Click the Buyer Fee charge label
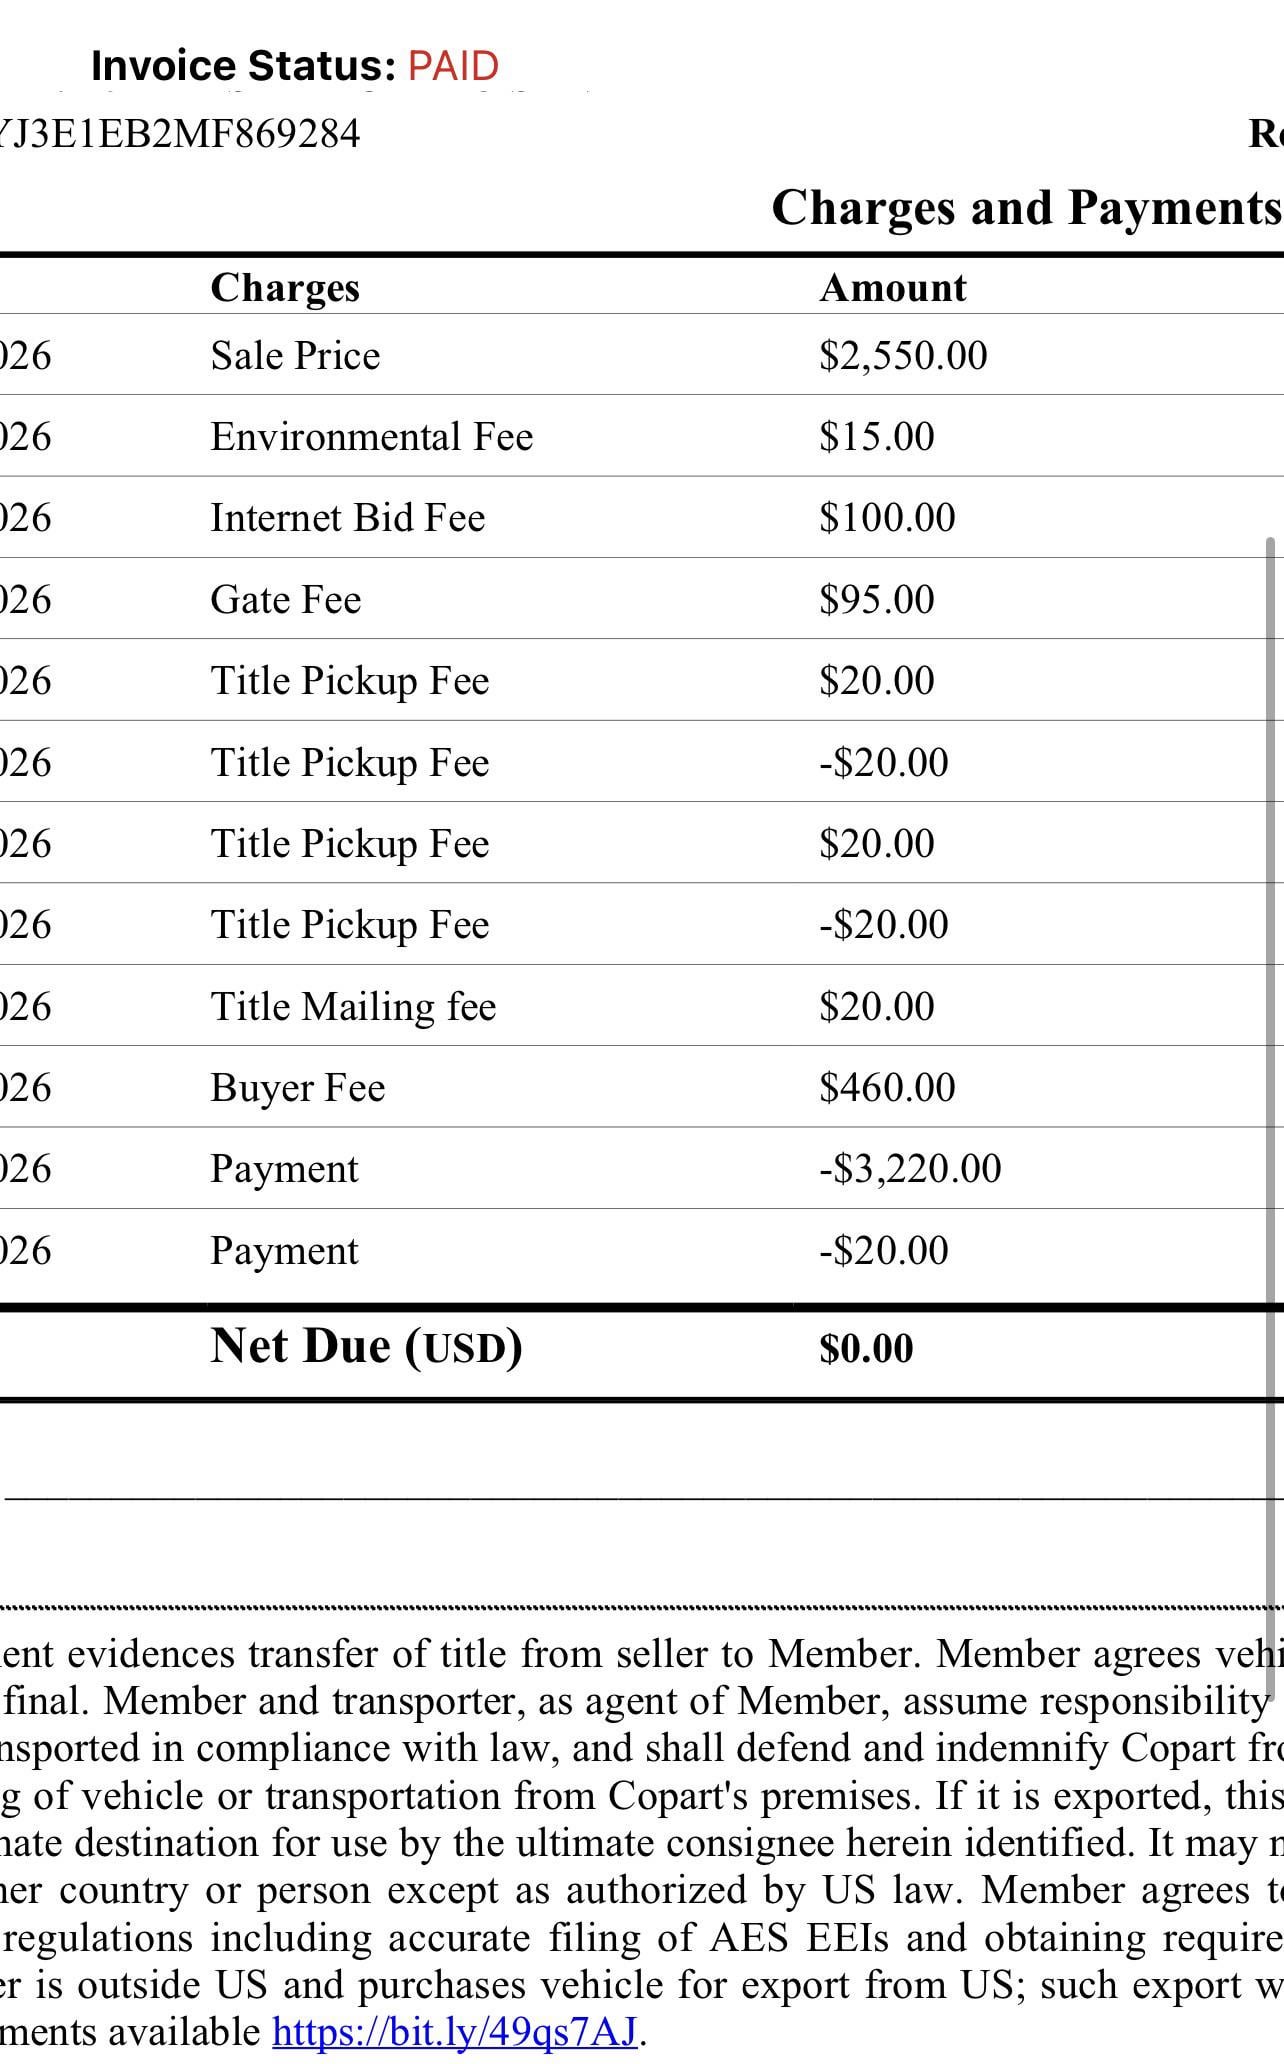This screenshot has width=1284, height=2064. tap(297, 1088)
